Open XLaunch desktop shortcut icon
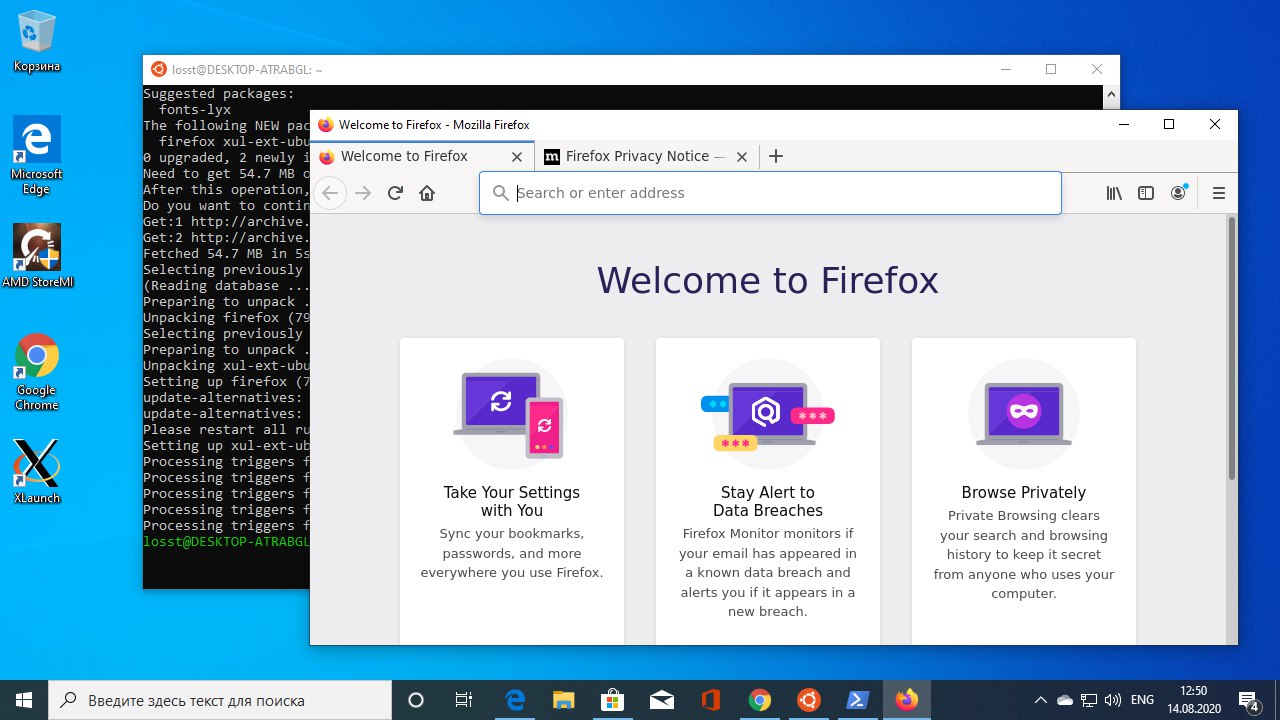Viewport: 1280px width, 720px height. 37,471
